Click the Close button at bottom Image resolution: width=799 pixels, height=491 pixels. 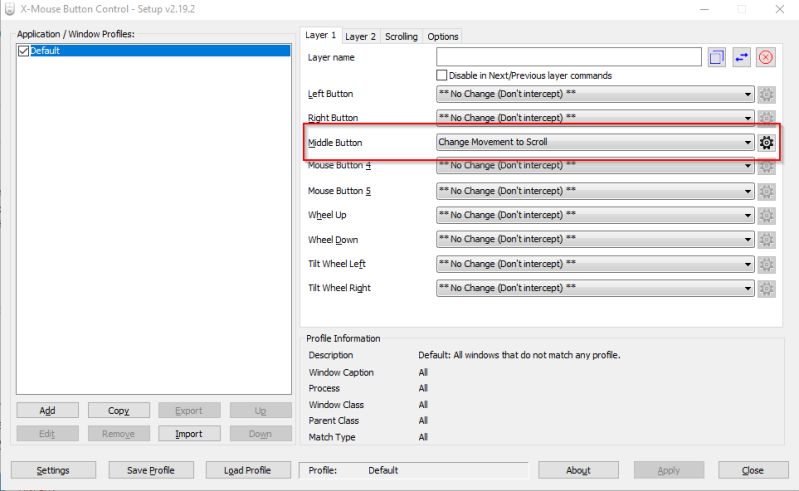pyautogui.click(x=753, y=470)
